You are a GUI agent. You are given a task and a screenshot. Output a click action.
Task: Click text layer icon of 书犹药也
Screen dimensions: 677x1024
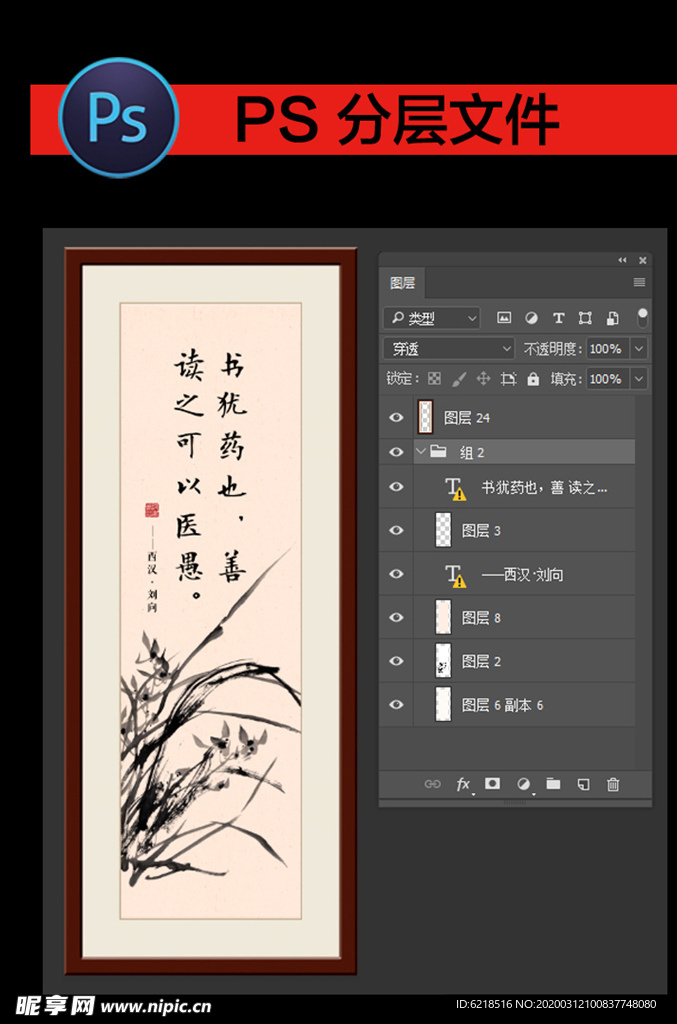click(455, 488)
